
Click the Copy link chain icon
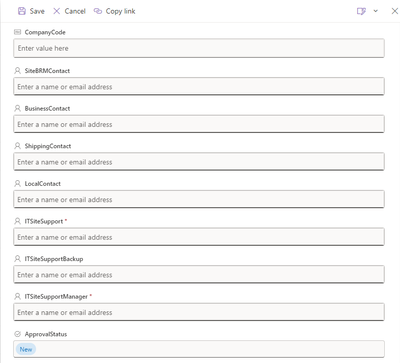(x=98, y=11)
